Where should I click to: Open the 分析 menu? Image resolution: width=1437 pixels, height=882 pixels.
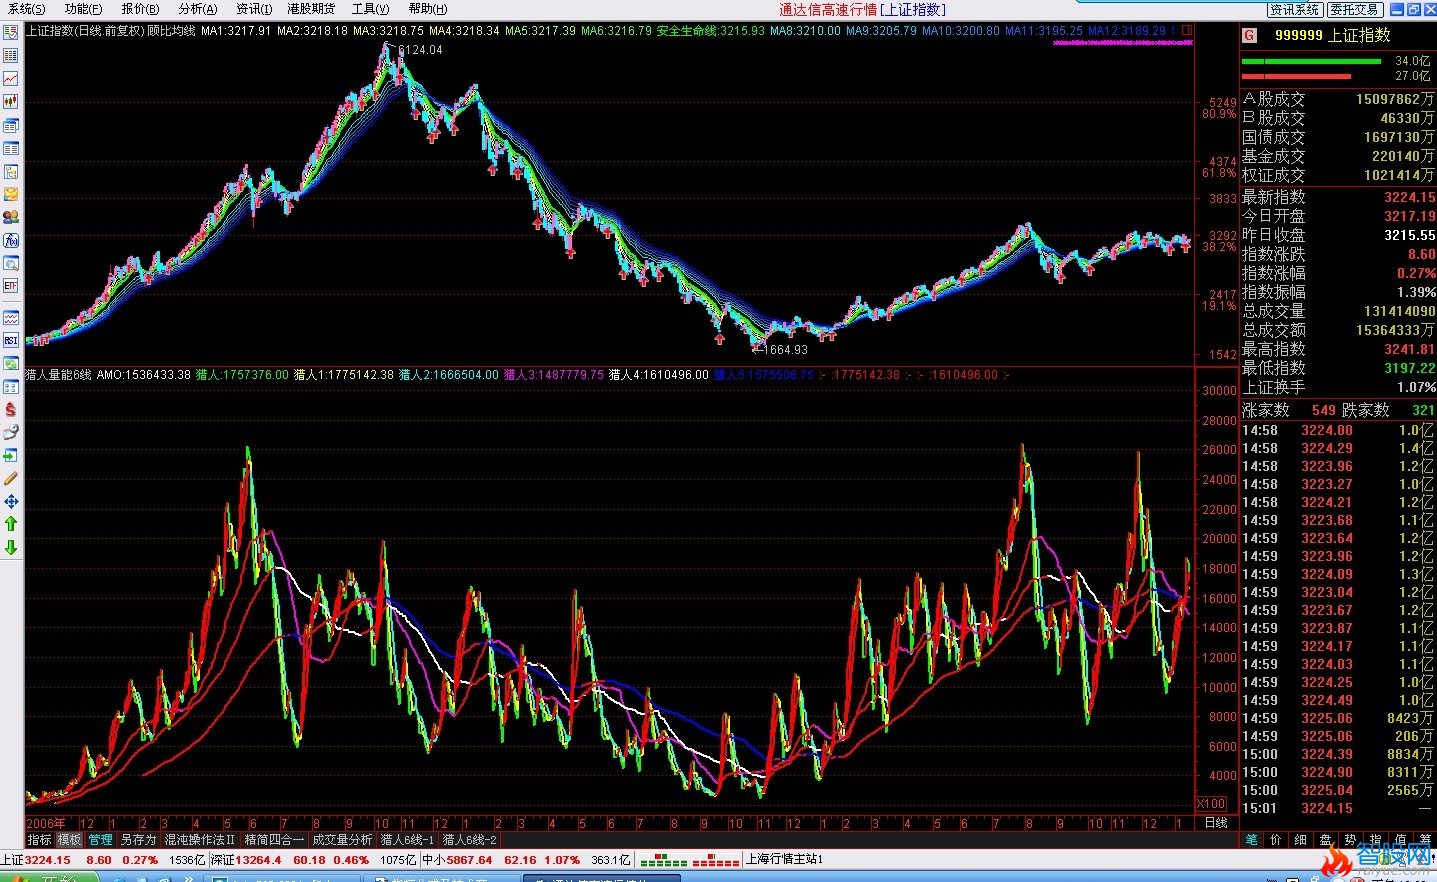click(197, 9)
